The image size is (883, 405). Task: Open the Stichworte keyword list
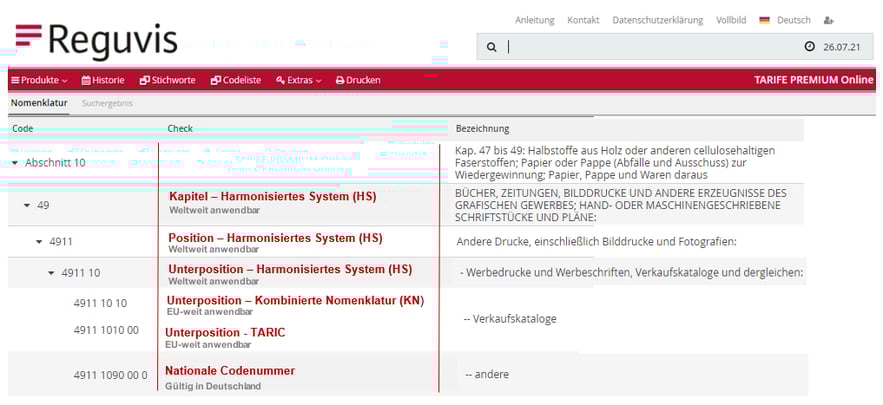pos(167,80)
